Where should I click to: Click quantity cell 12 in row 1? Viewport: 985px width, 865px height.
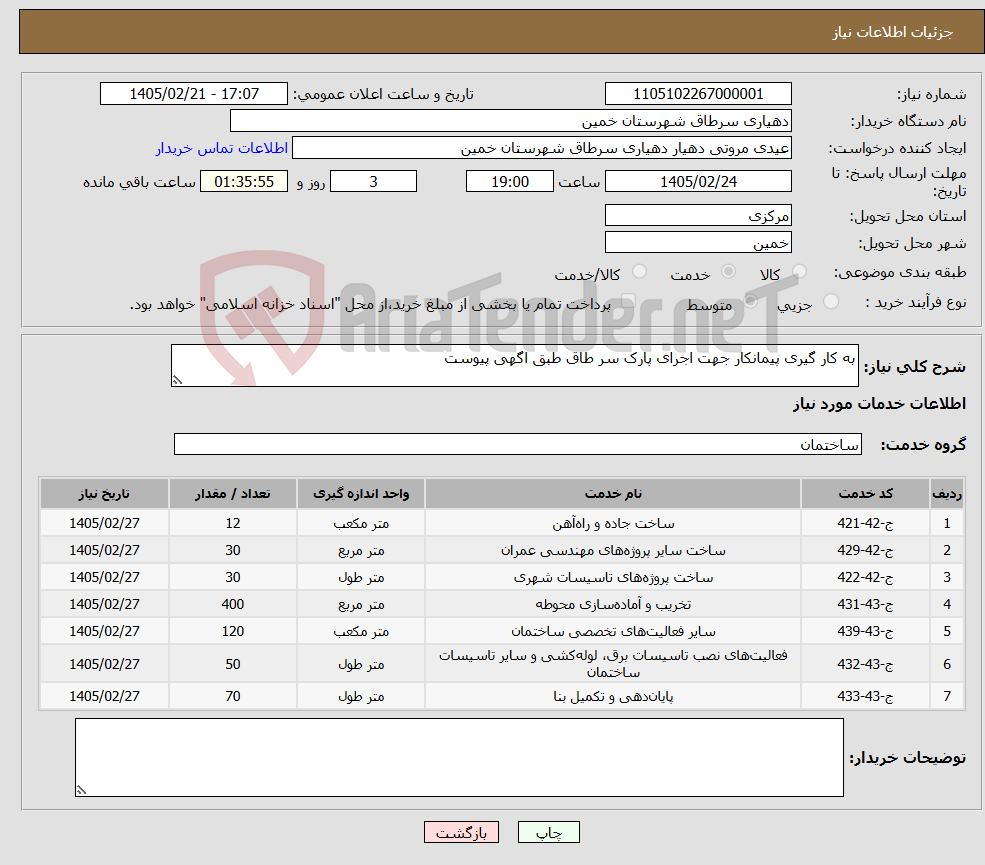point(232,523)
